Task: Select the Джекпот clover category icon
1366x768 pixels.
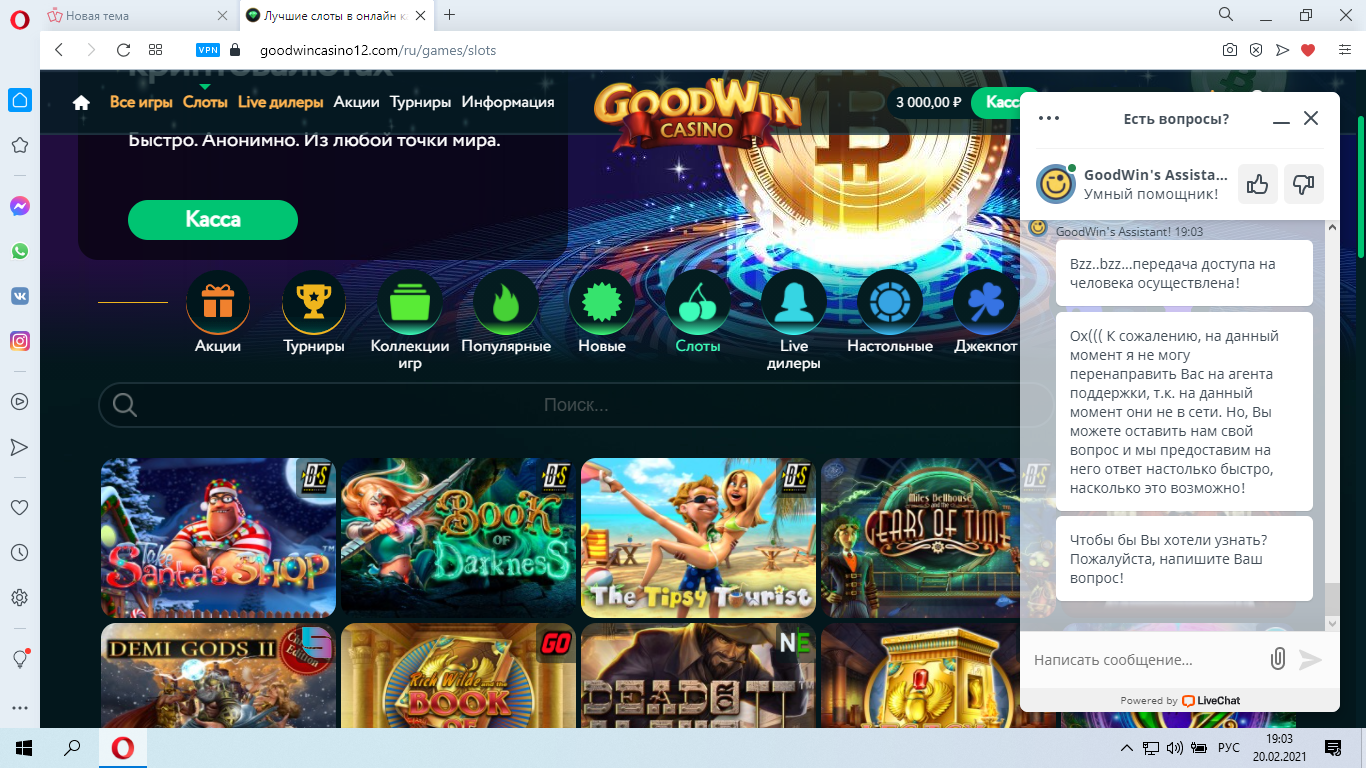Action: [985, 303]
